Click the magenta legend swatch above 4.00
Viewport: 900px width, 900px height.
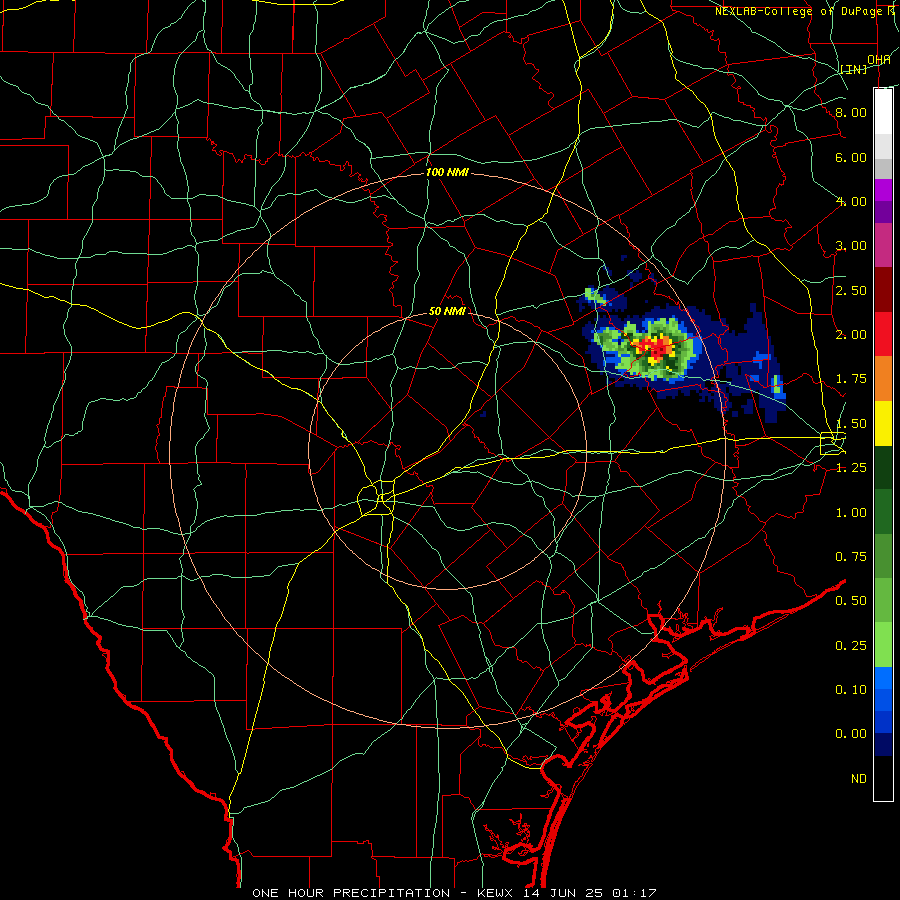(883, 190)
